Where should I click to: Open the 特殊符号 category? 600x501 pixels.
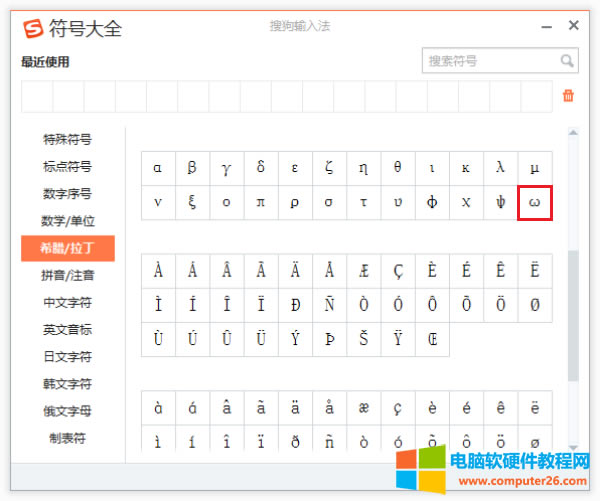68,139
